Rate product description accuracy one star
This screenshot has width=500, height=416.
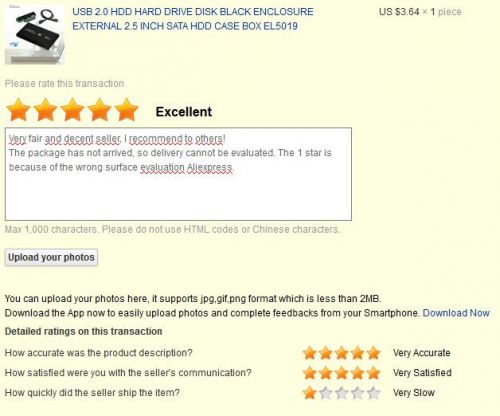point(310,353)
